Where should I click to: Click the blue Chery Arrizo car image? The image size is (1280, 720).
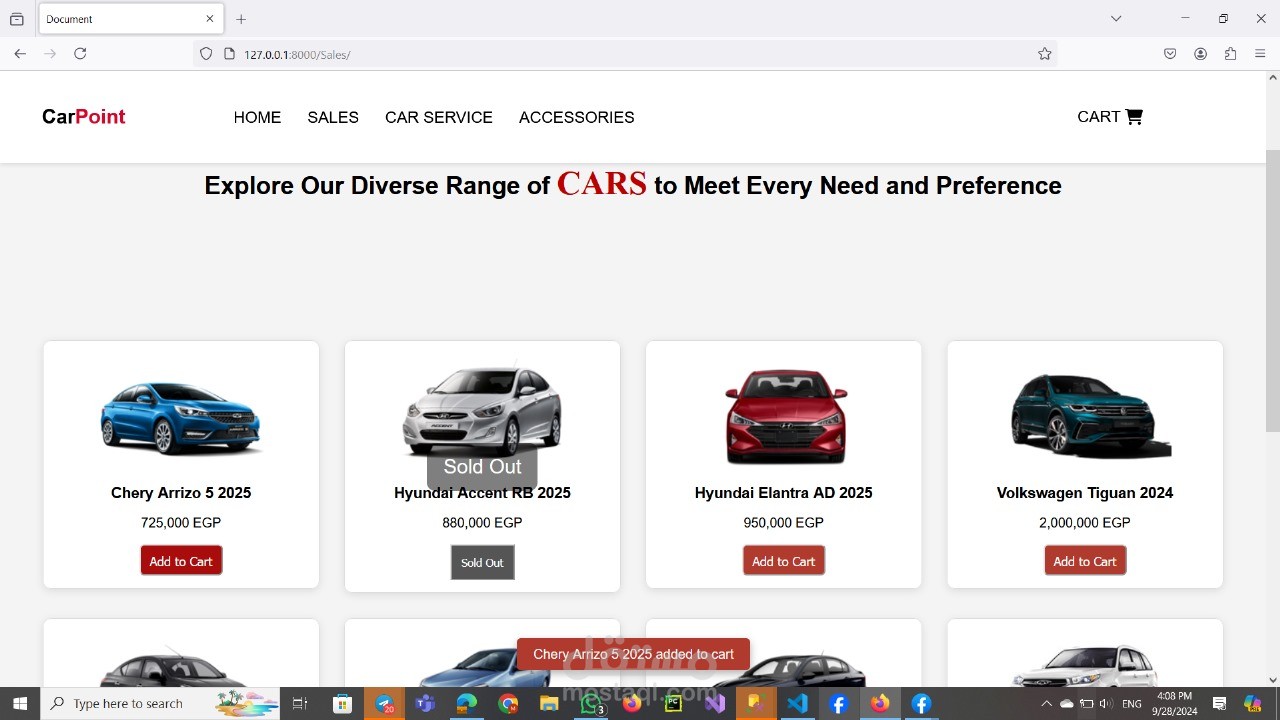click(x=181, y=418)
